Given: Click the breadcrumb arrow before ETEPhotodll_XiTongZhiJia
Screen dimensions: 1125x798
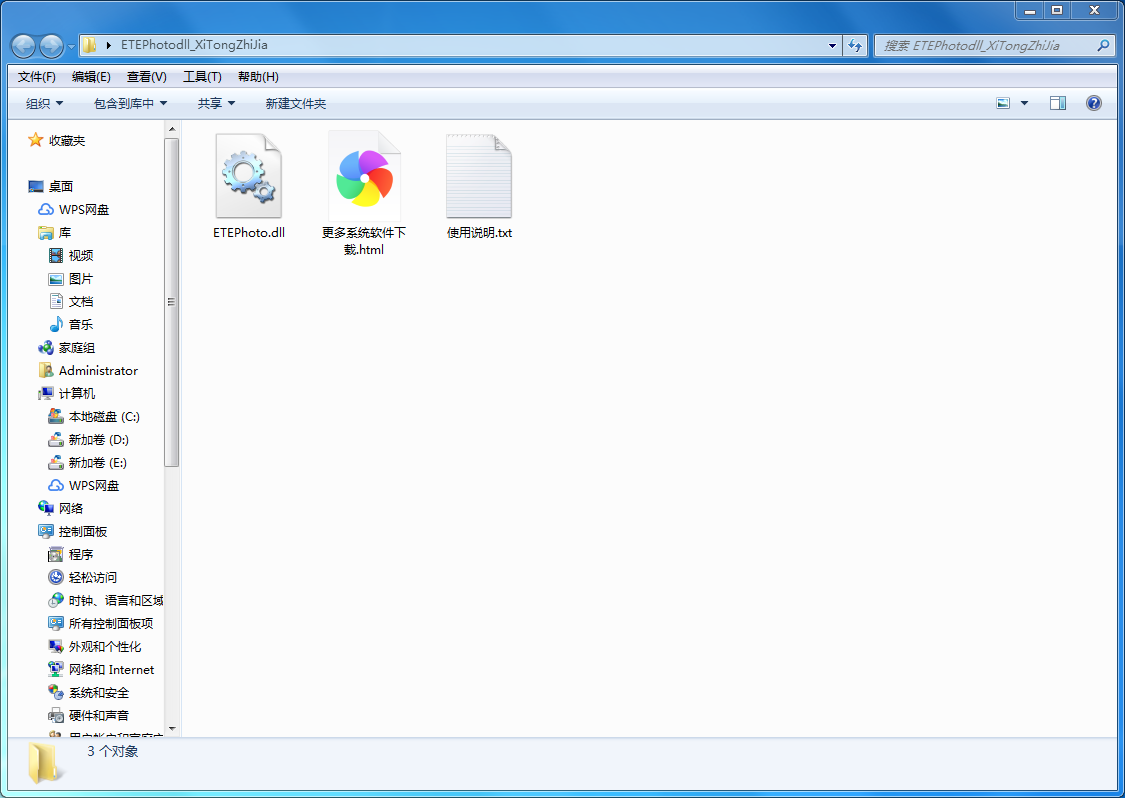Looking at the screenshot, I should coord(108,45).
